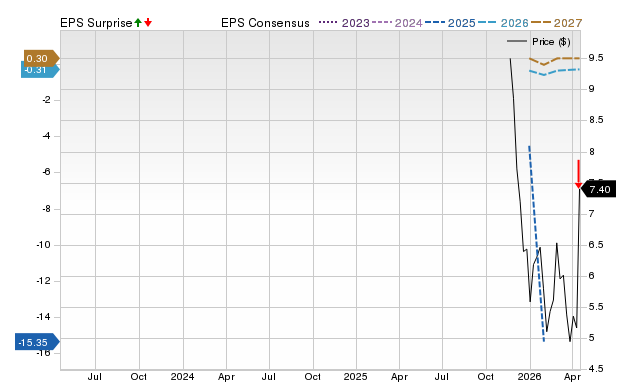The width and height of the screenshot is (640, 382).
Task: Click the EPS Consensus label
Action: 265,23
